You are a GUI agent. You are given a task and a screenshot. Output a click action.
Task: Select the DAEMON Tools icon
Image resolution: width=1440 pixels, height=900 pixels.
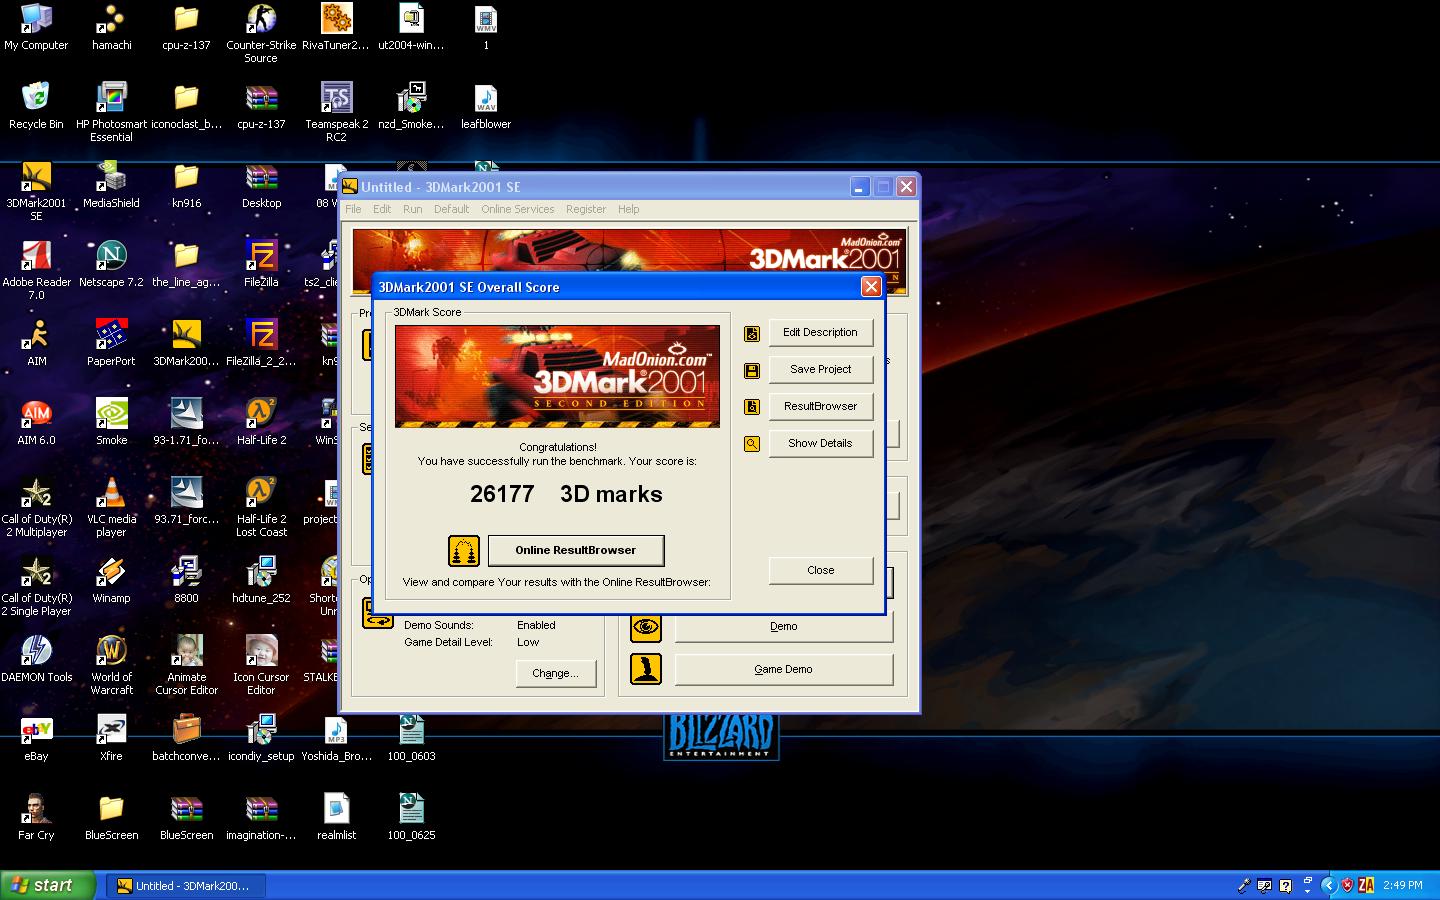(x=36, y=659)
